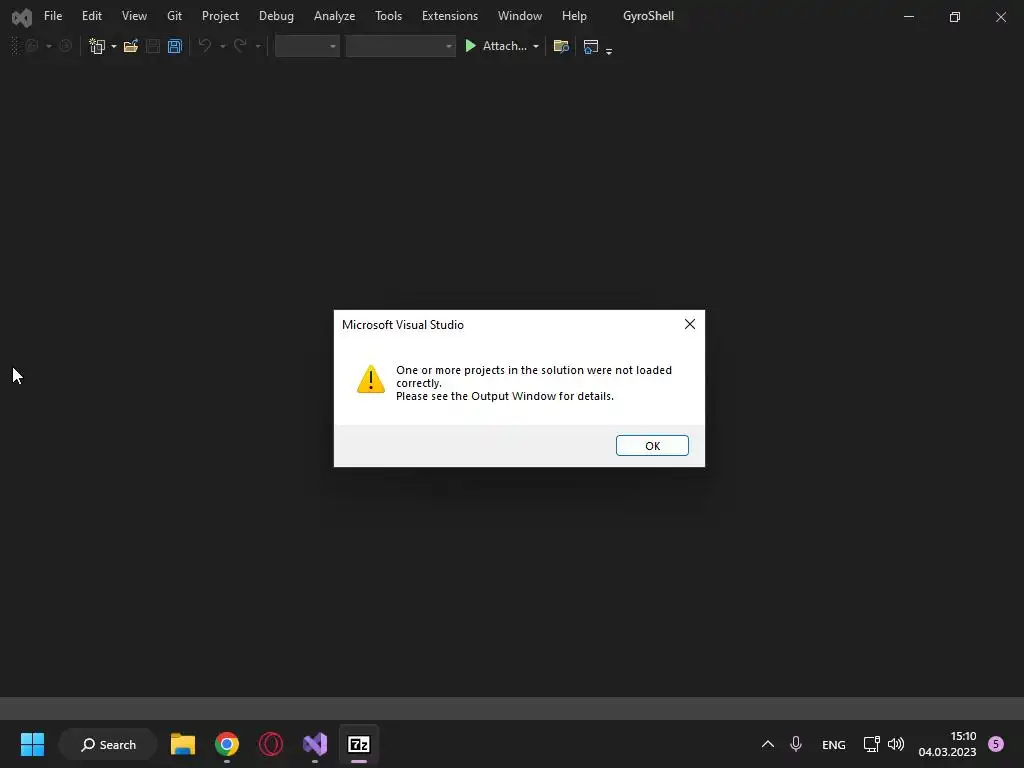Open the toolbar options overflow arrow
This screenshot has width=1024, height=768.
[609, 50]
